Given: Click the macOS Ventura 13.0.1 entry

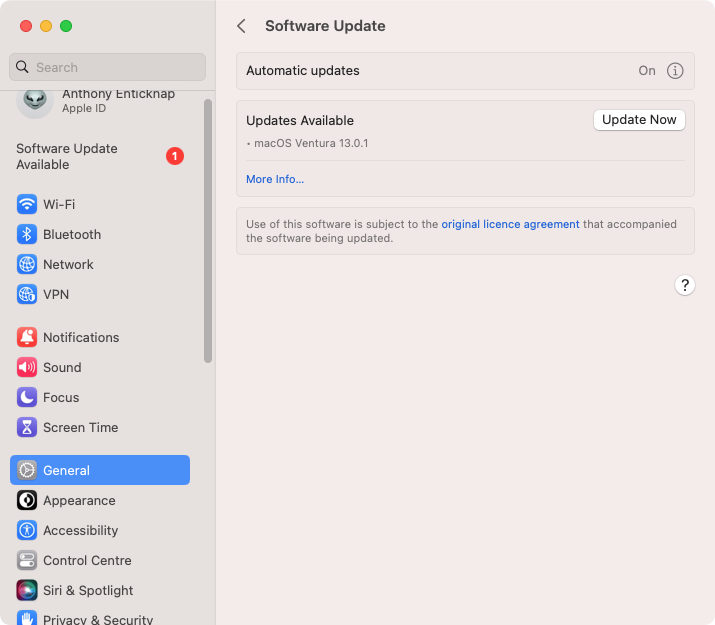Looking at the screenshot, I should click(311, 143).
